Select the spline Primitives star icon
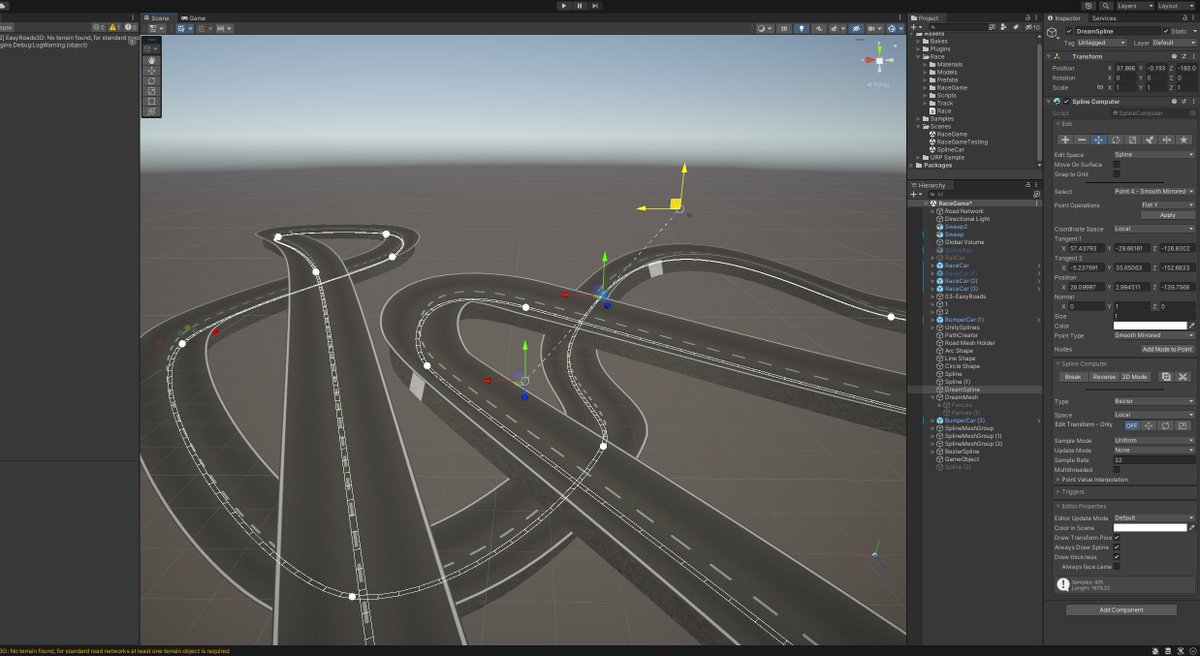 point(1184,139)
